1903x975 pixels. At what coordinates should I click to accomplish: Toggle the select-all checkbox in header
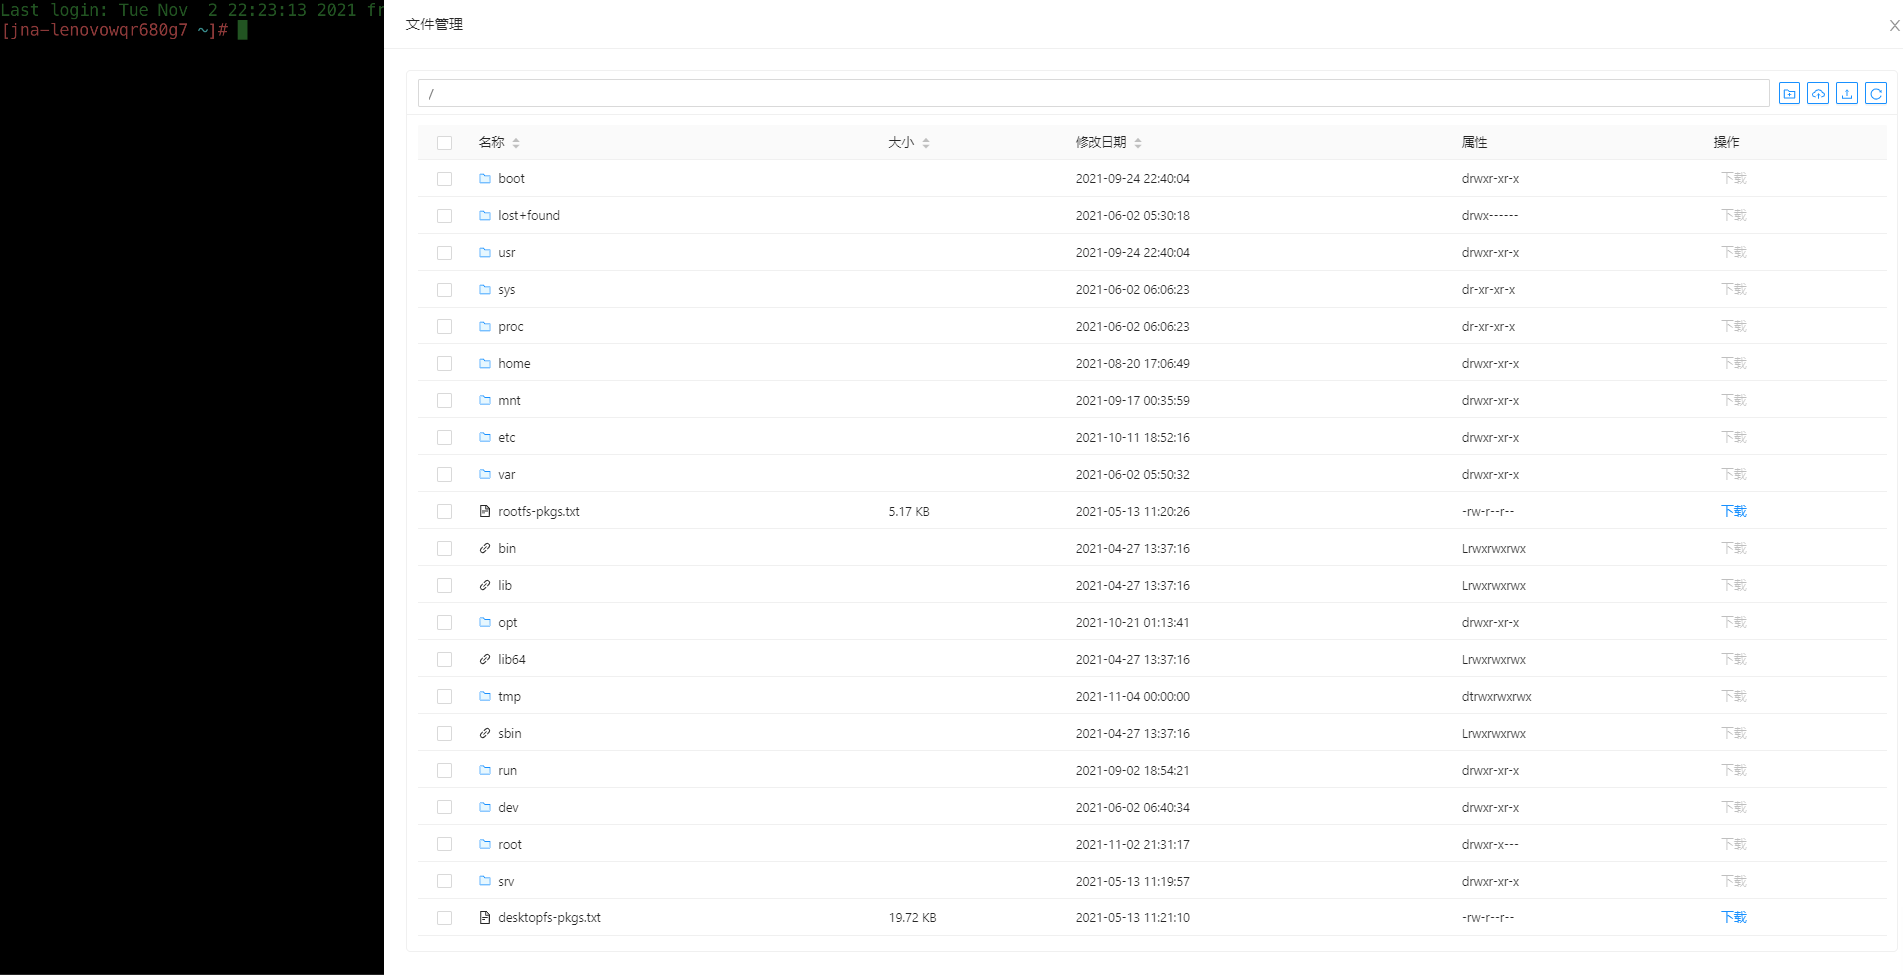(444, 143)
